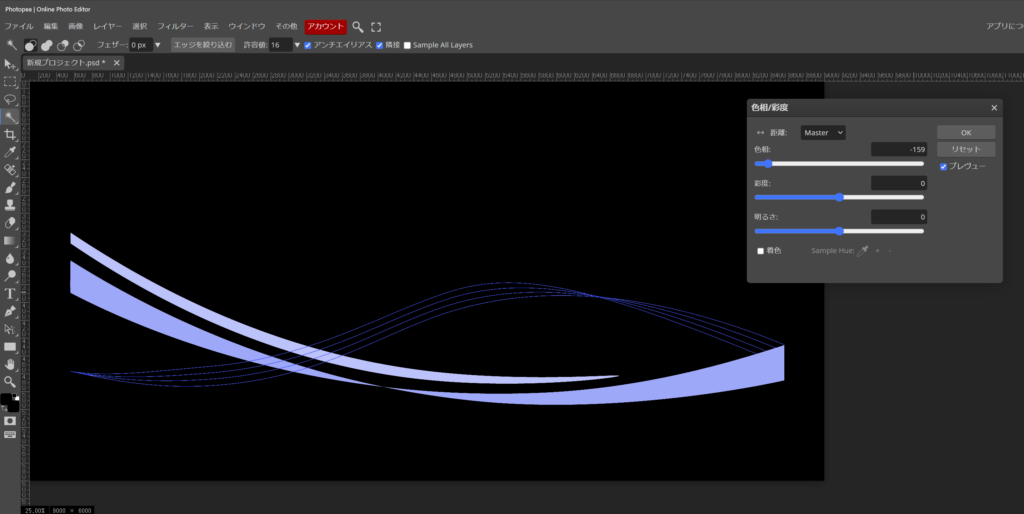Image resolution: width=1024 pixels, height=514 pixels.
Task: Select the Zoom magnifier tool in the left toolbar
Action: pos(10,381)
